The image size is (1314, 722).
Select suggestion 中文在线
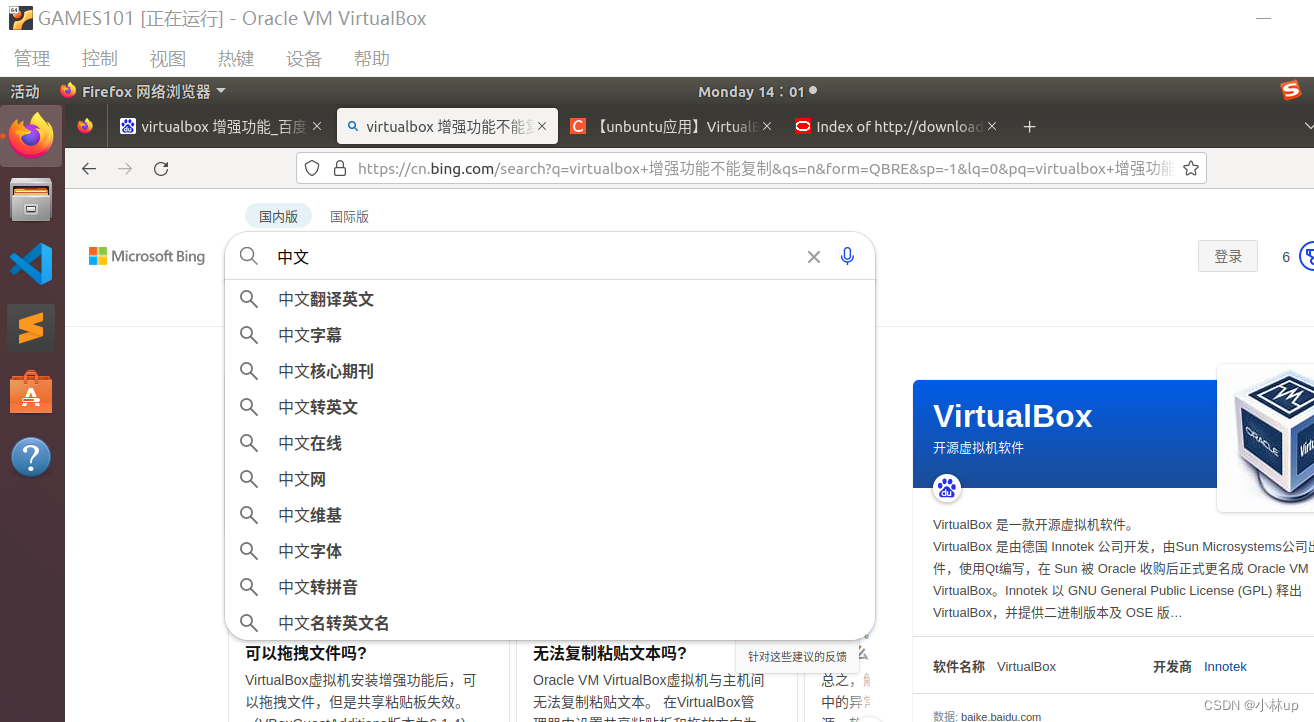550,443
